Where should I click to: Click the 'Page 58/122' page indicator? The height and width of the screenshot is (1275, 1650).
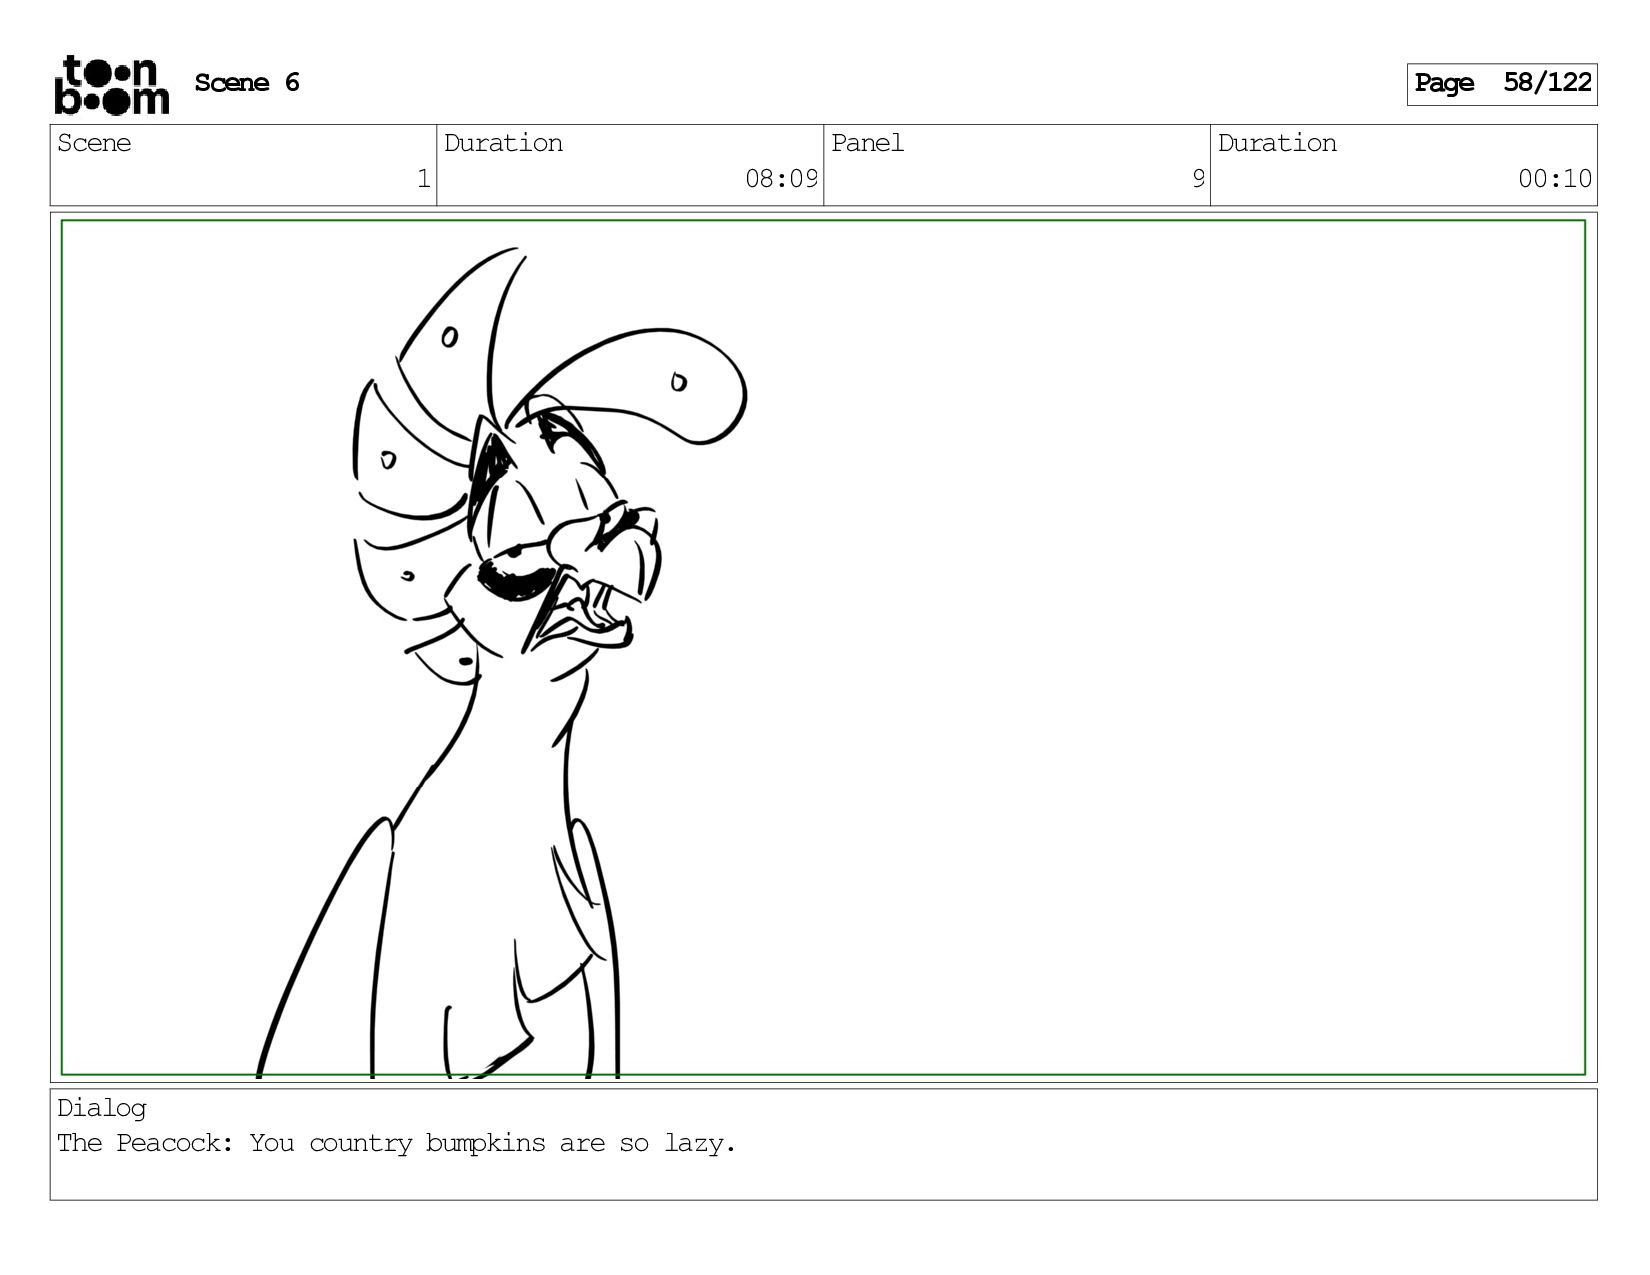point(1502,84)
